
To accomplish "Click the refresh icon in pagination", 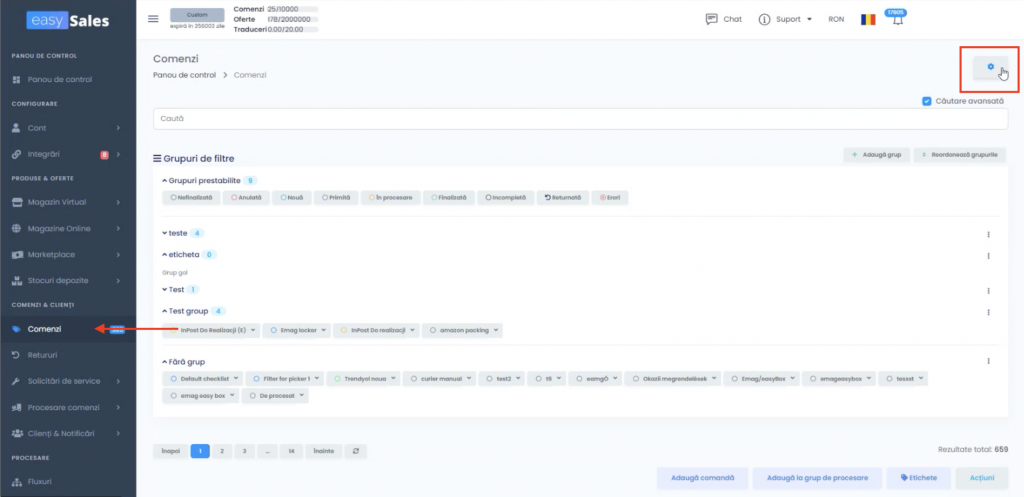I will [355, 451].
